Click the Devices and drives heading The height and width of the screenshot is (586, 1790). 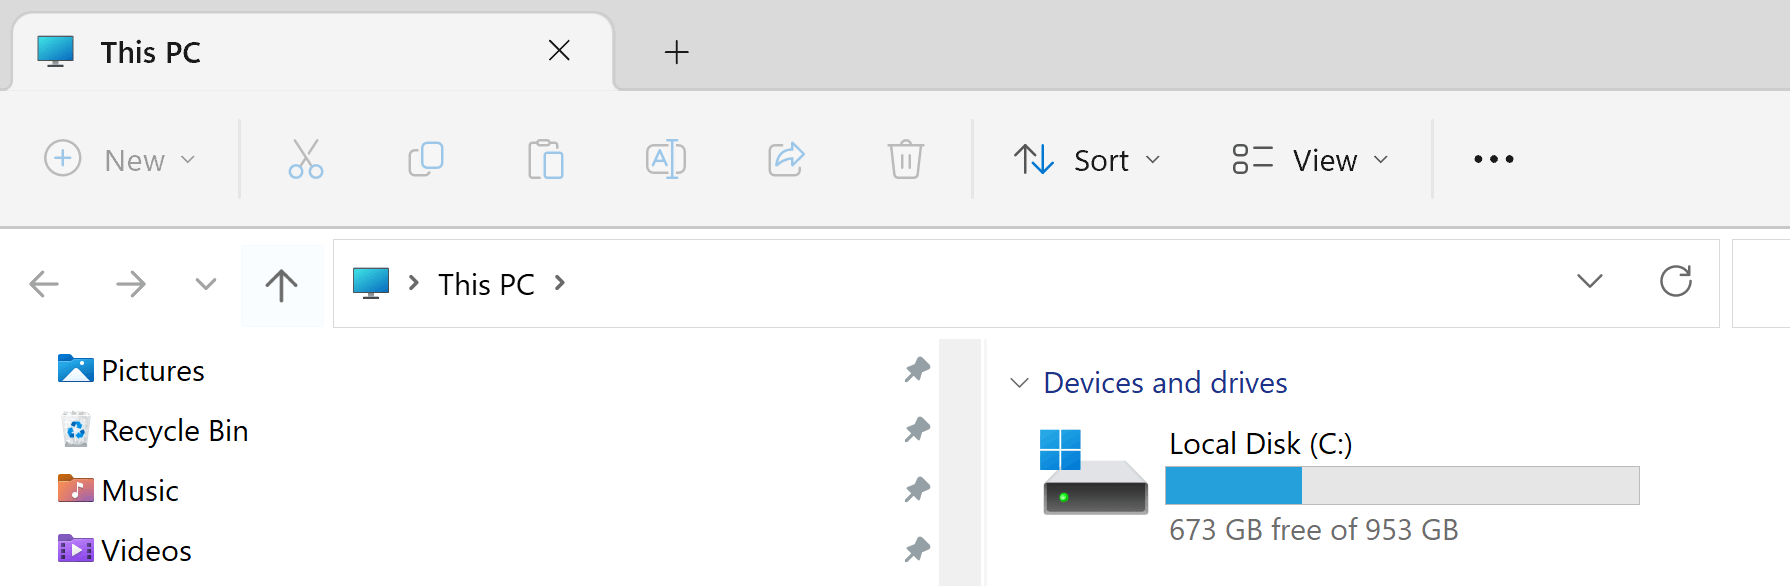point(1165,383)
